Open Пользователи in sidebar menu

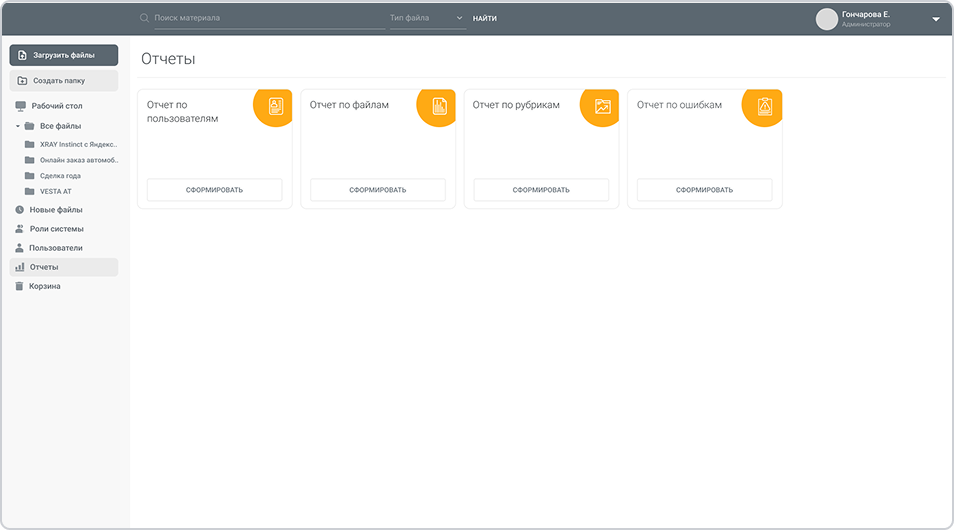tap(55, 248)
